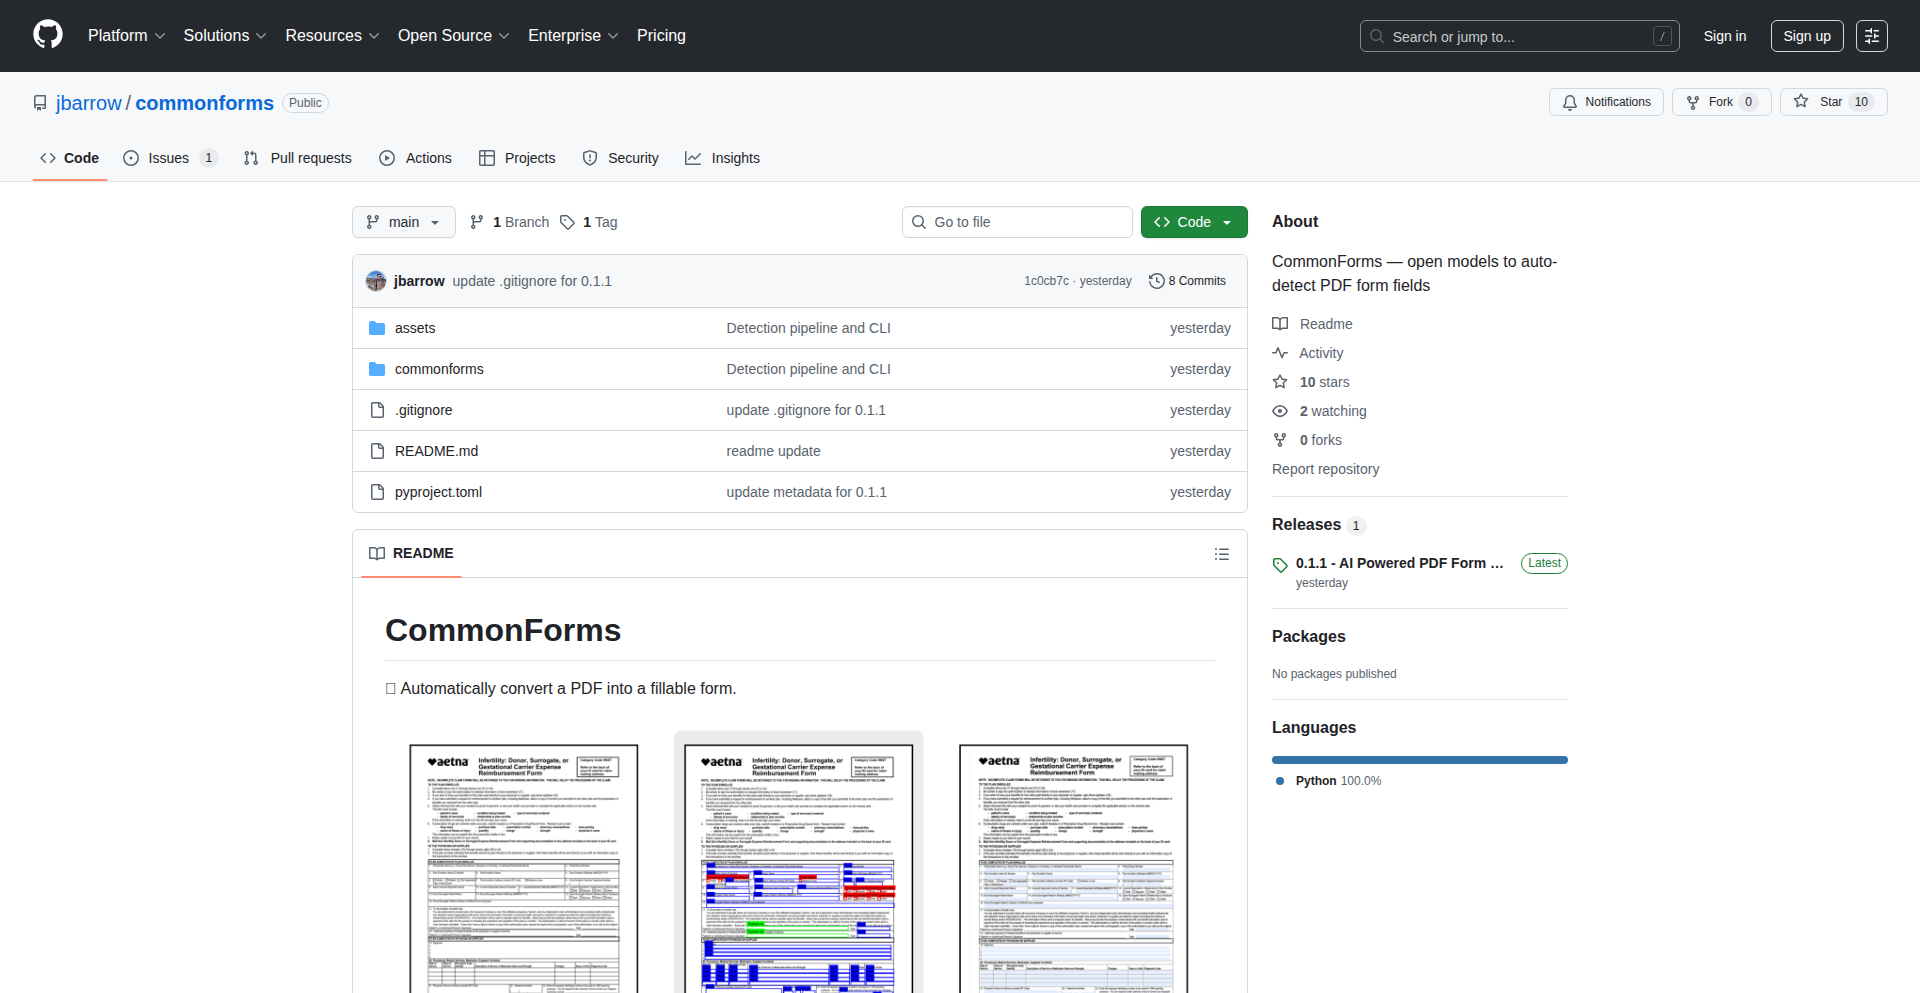Image resolution: width=1920 pixels, height=993 pixels.
Task: Click the GitHub logo icon
Action: click(48, 35)
